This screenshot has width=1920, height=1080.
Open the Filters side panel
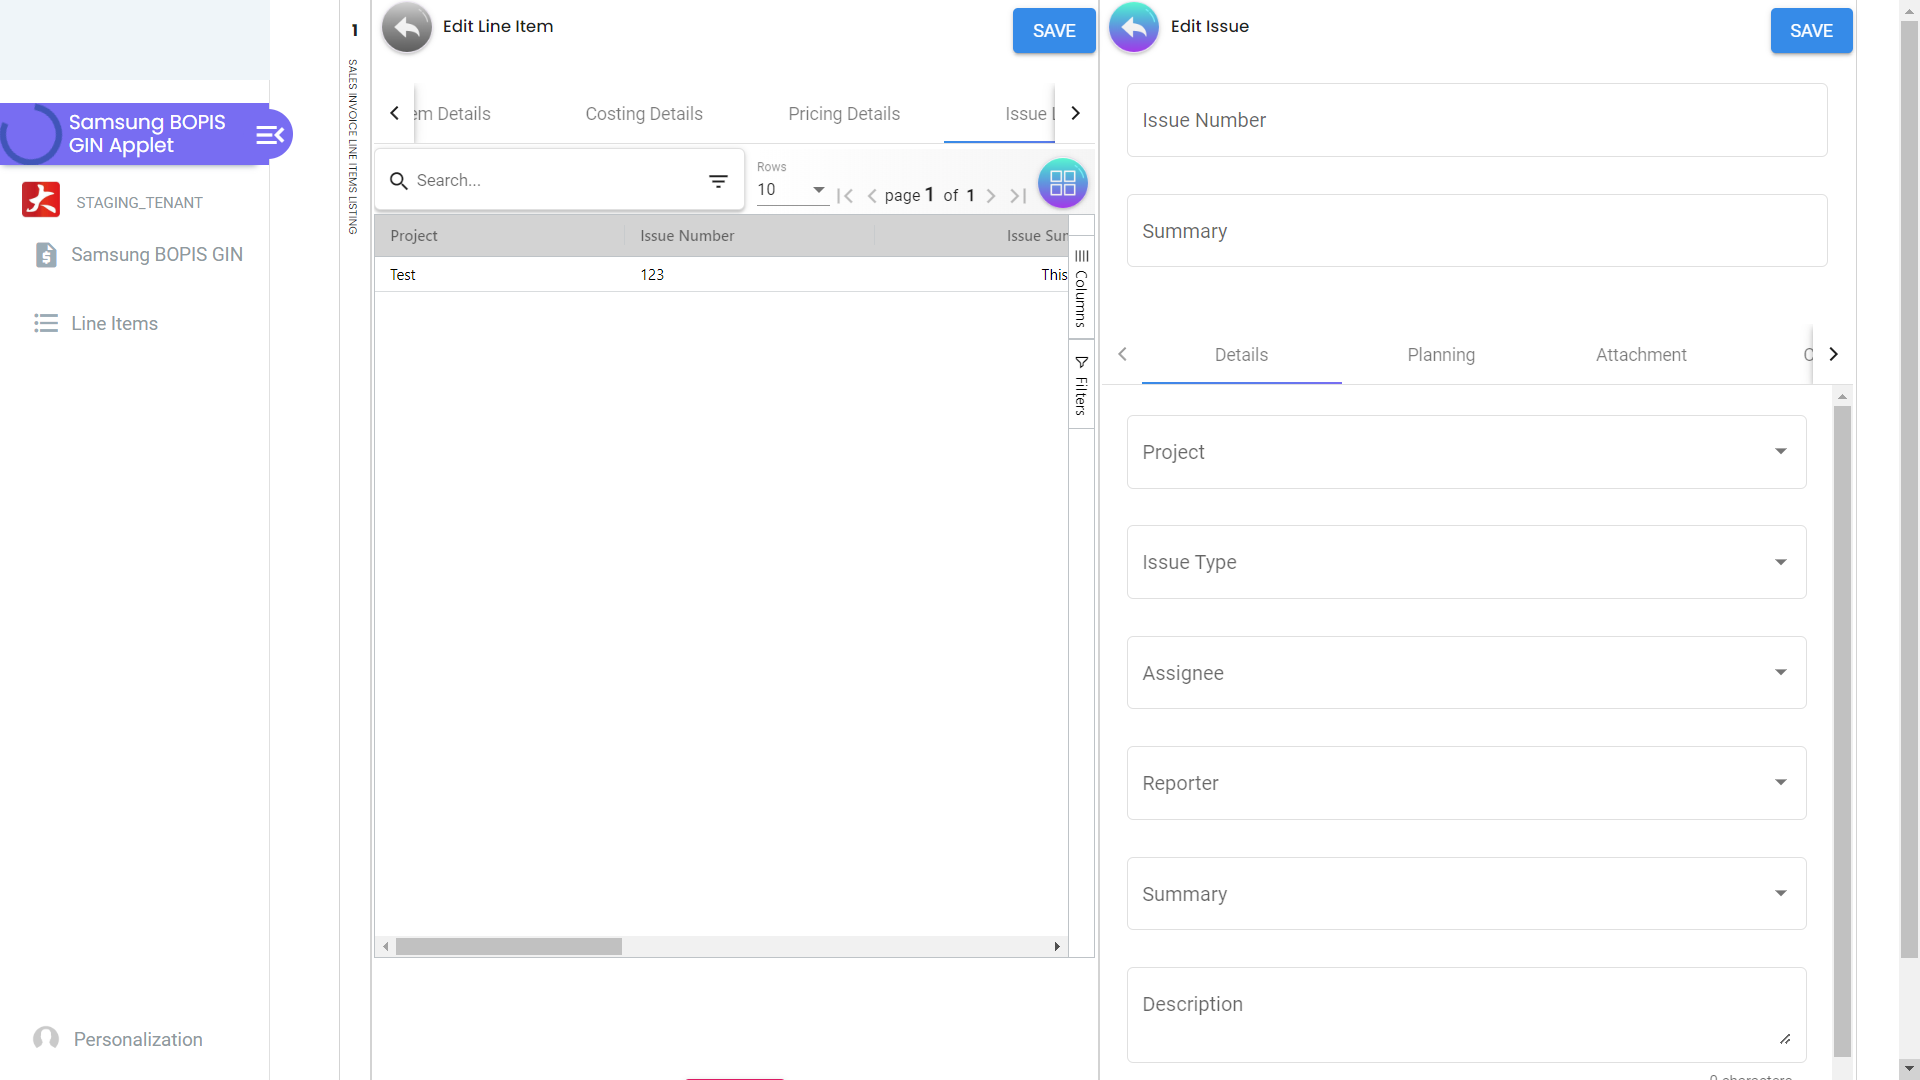point(1081,385)
